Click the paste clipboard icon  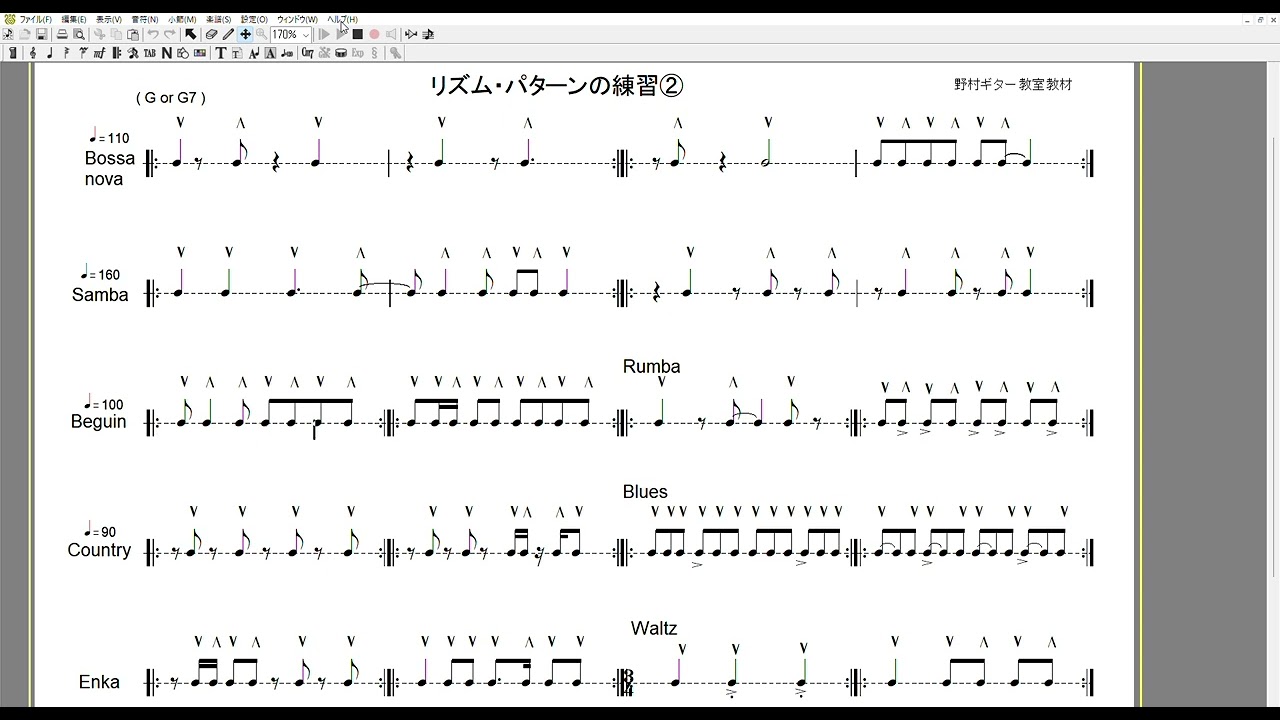[133, 34]
